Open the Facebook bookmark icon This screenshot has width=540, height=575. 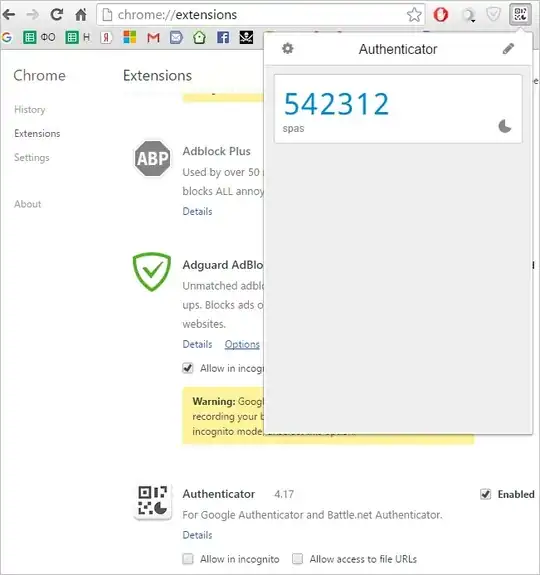click(x=223, y=37)
